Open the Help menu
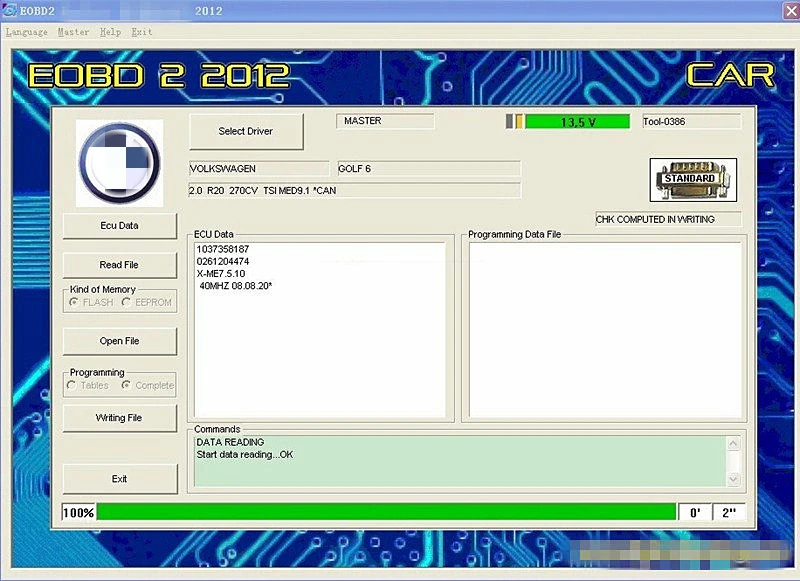The image size is (800, 581). coord(110,32)
